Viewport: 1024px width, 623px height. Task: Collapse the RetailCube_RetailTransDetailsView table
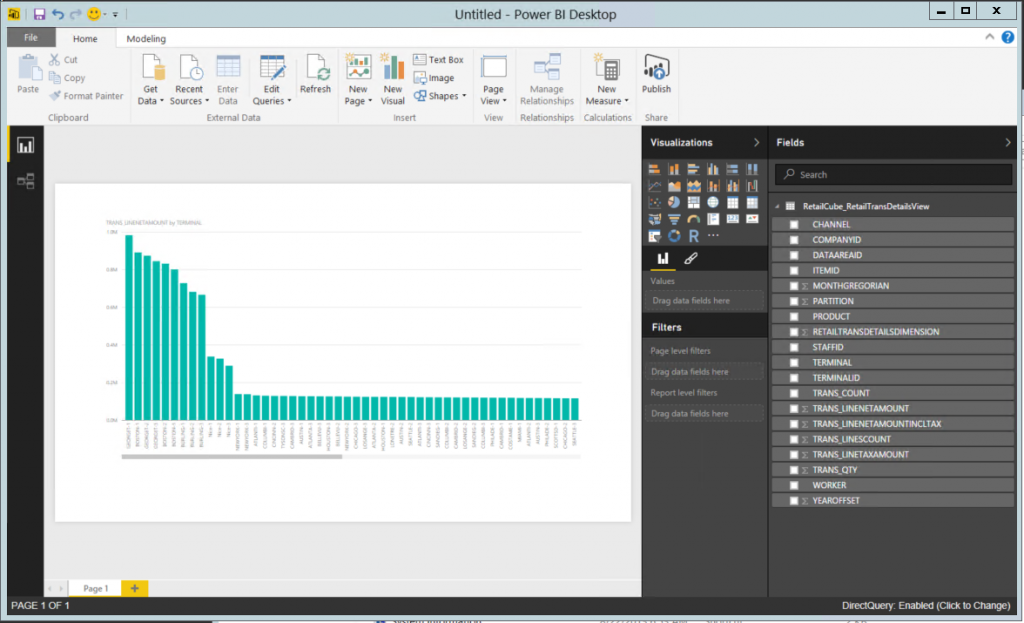click(x=777, y=208)
